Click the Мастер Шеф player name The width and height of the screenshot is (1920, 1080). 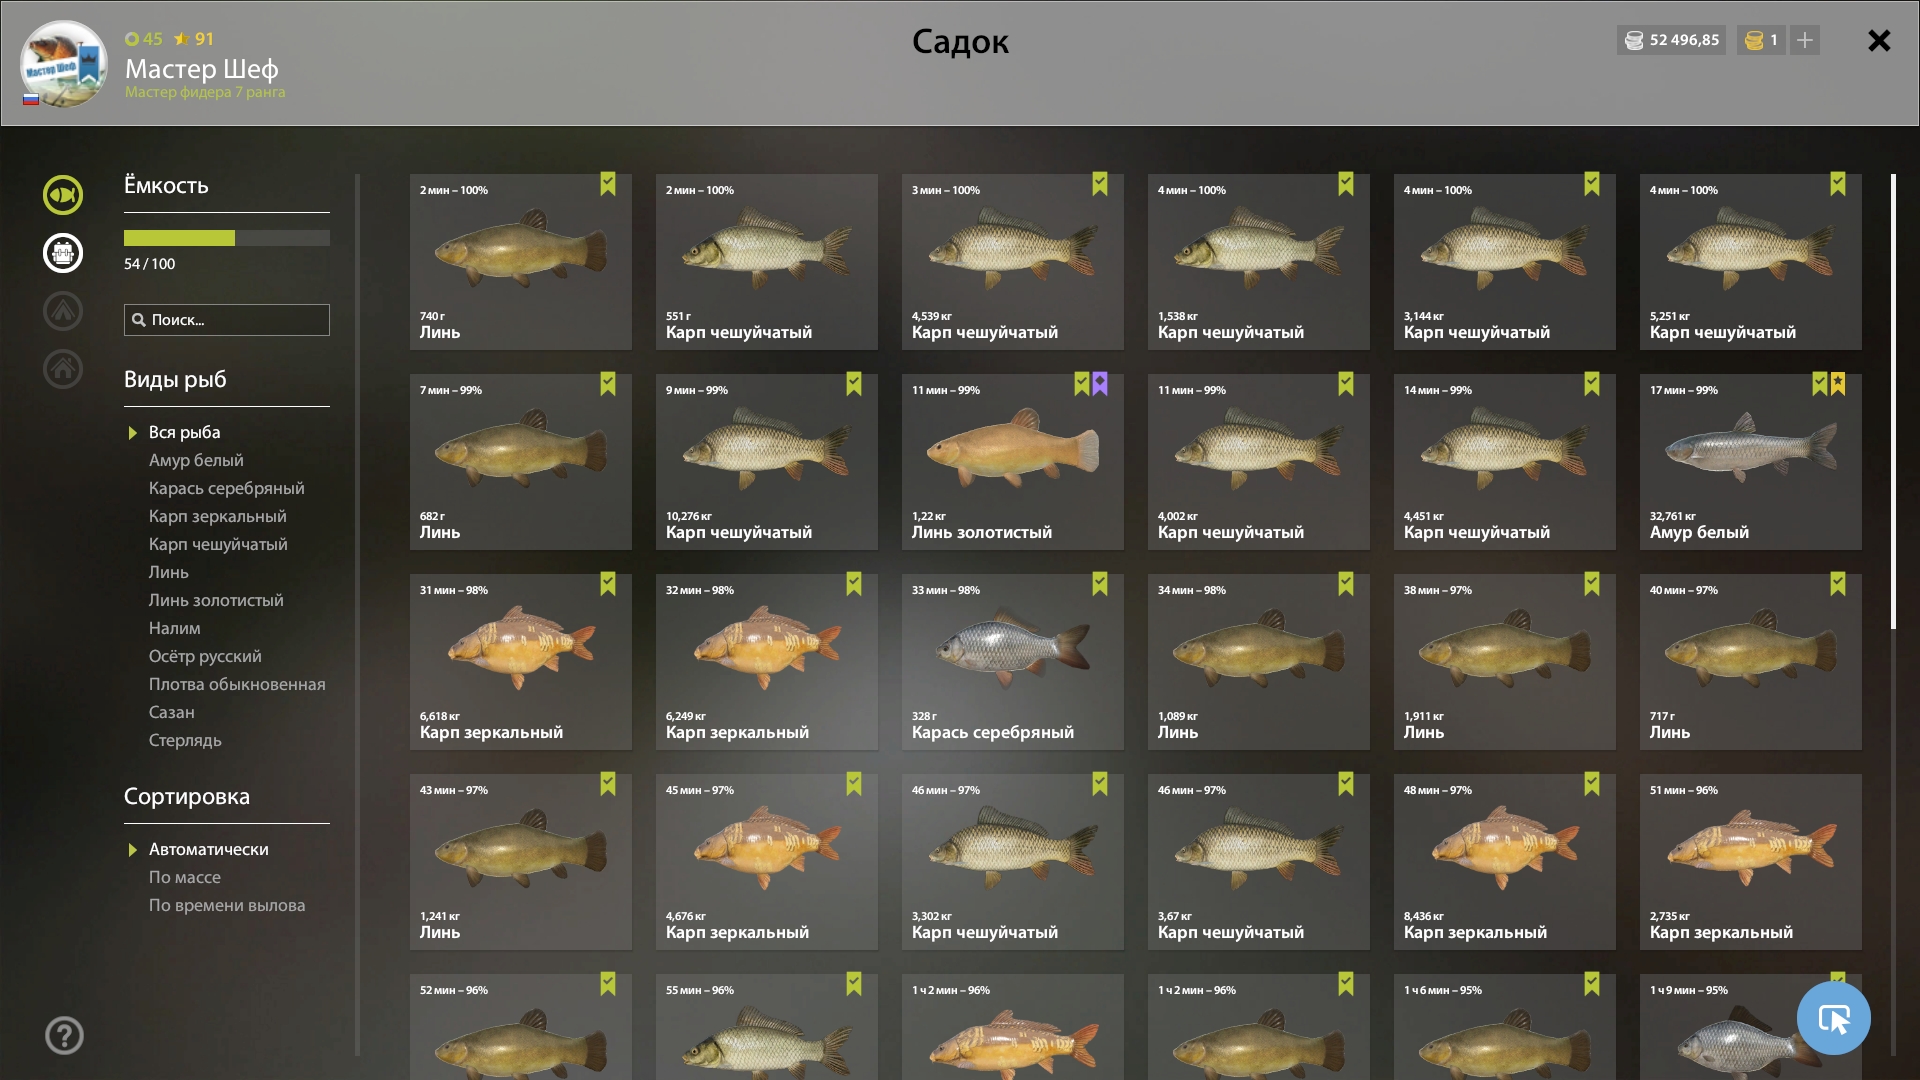pyautogui.click(x=202, y=69)
